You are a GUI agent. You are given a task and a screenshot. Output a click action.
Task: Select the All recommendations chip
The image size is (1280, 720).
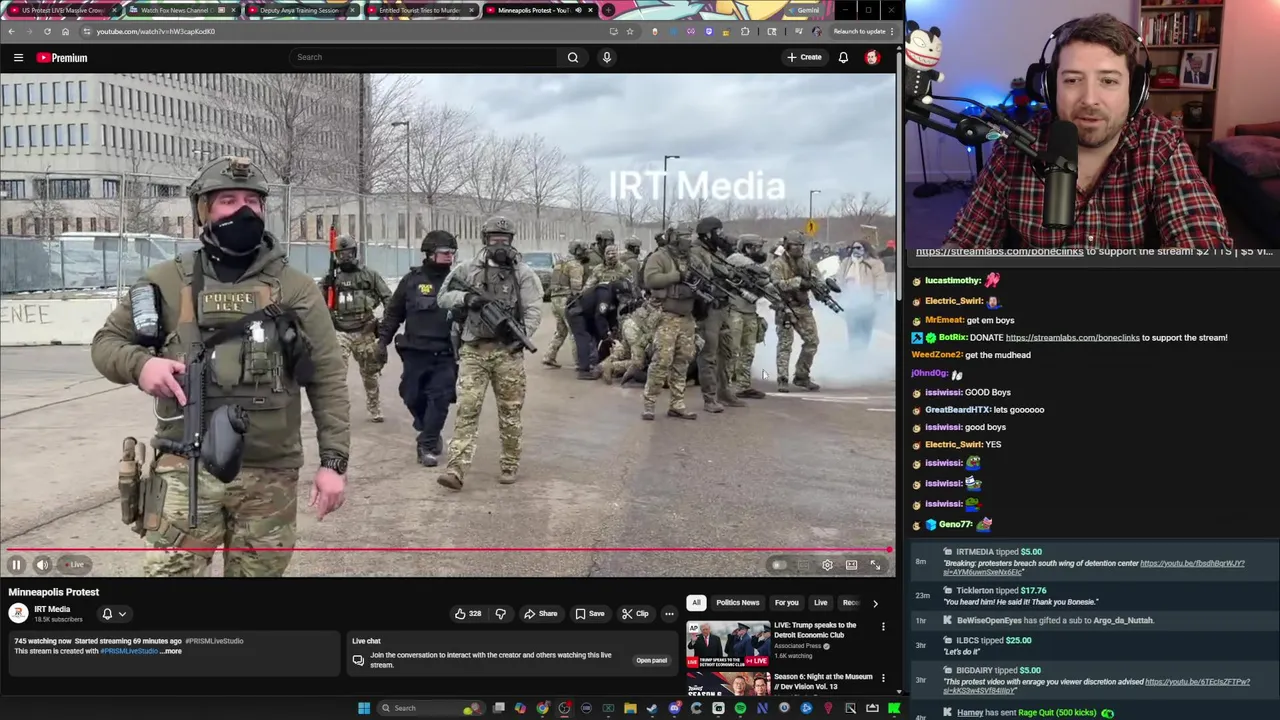pos(696,603)
